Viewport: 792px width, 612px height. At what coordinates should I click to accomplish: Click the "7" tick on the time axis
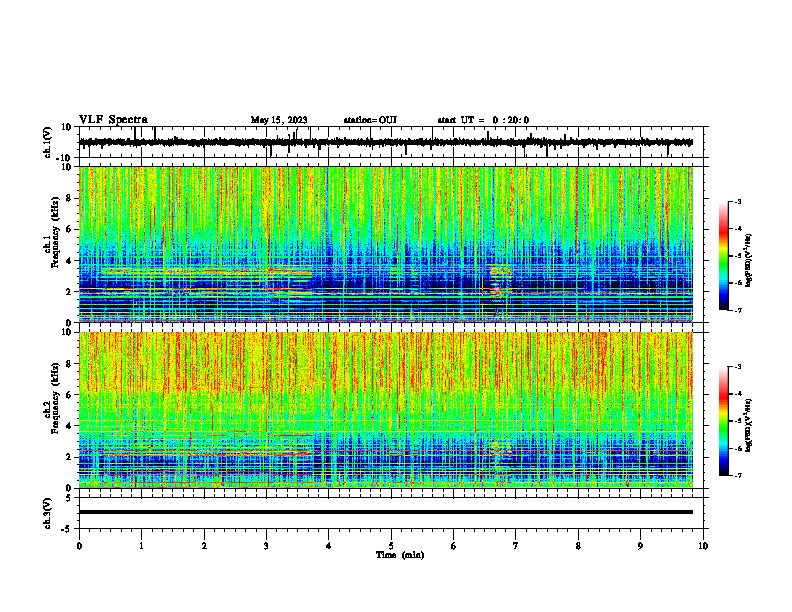pos(516,546)
